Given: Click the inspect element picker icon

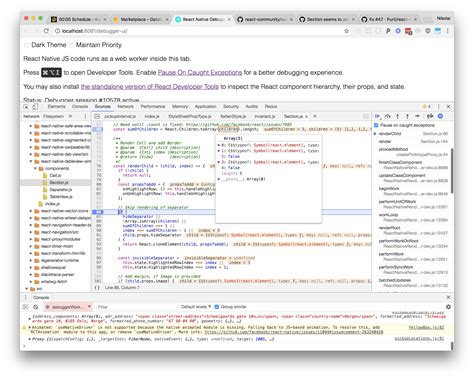Looking at the screenshot, I should pos(26,107).
